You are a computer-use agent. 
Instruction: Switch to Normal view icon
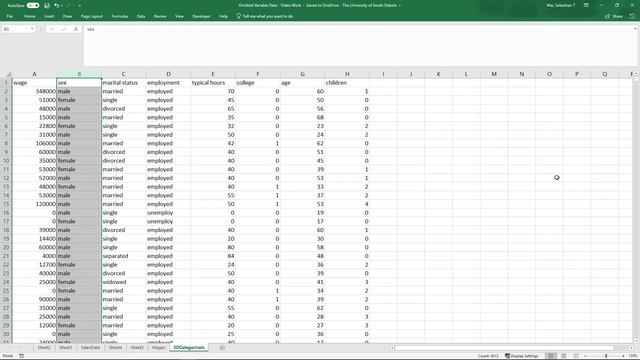(551, 356)
